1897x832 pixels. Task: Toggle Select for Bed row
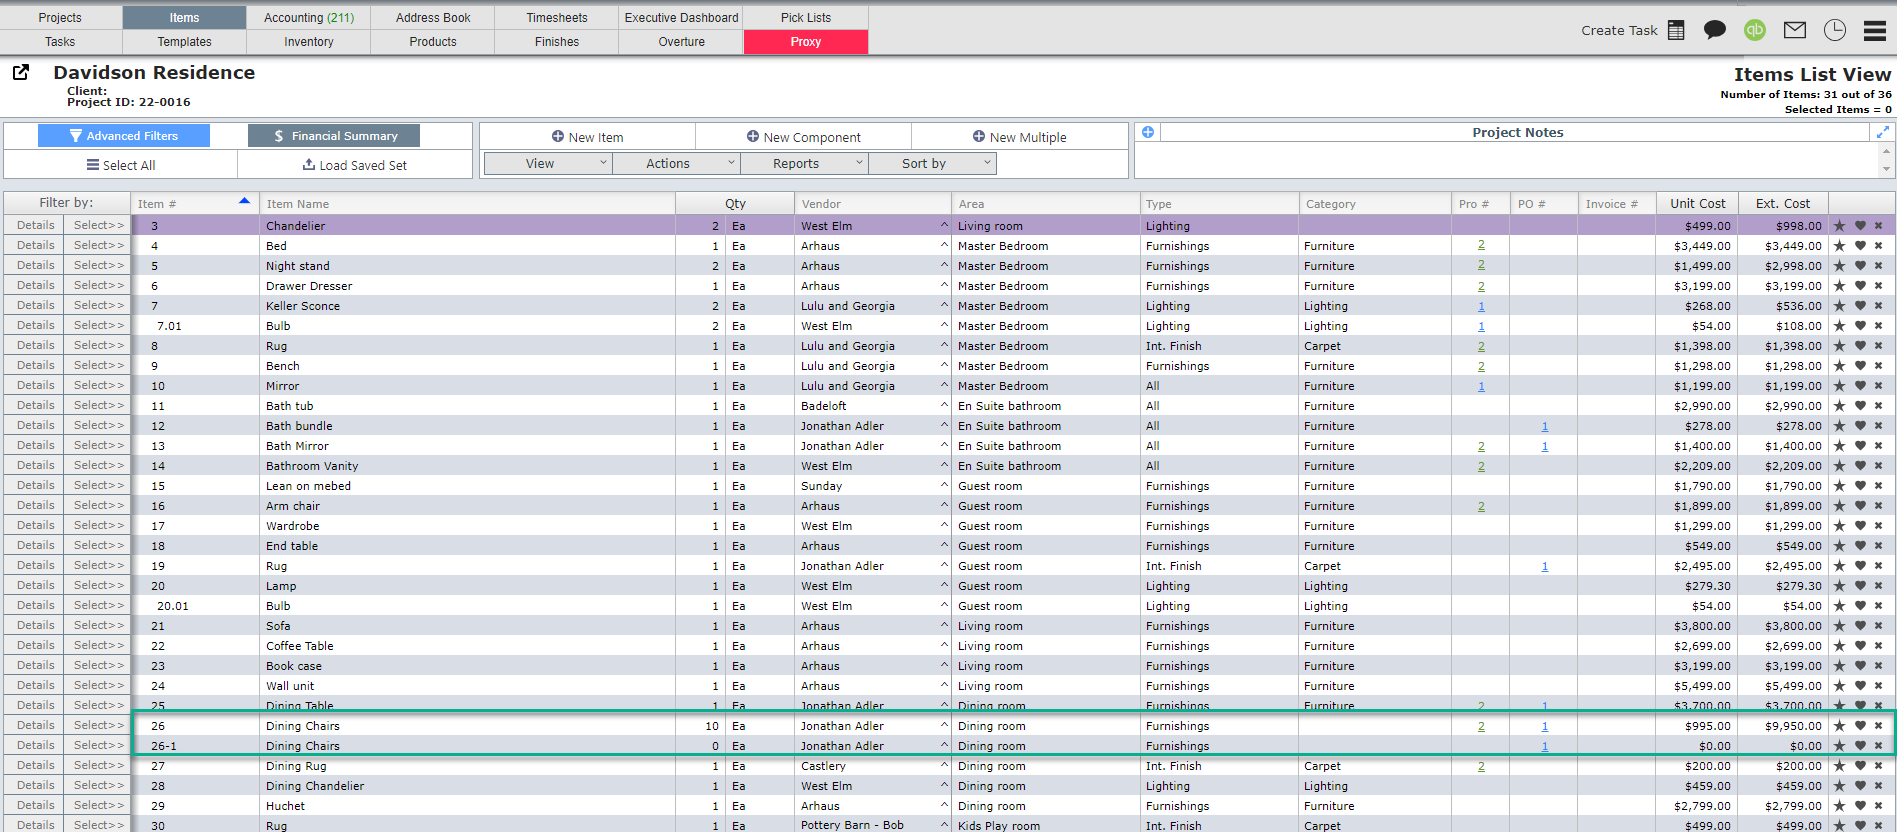pos(98,245)
